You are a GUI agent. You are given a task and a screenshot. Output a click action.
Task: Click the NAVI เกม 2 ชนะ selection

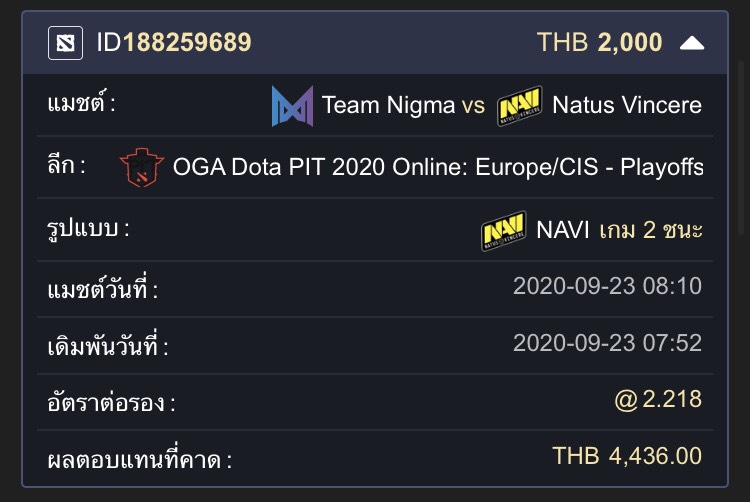(619, 230)
